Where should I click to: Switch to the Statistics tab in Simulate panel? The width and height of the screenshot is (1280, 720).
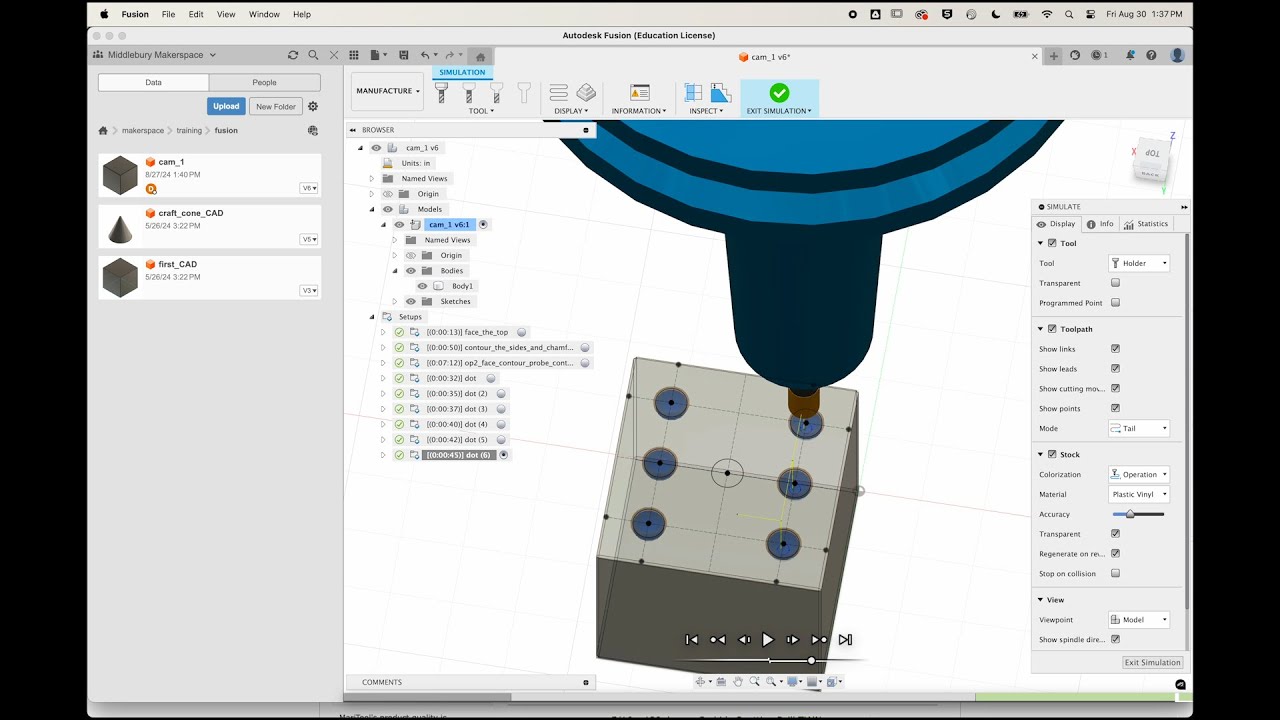pyautogui.click(x=1146, y=224)
